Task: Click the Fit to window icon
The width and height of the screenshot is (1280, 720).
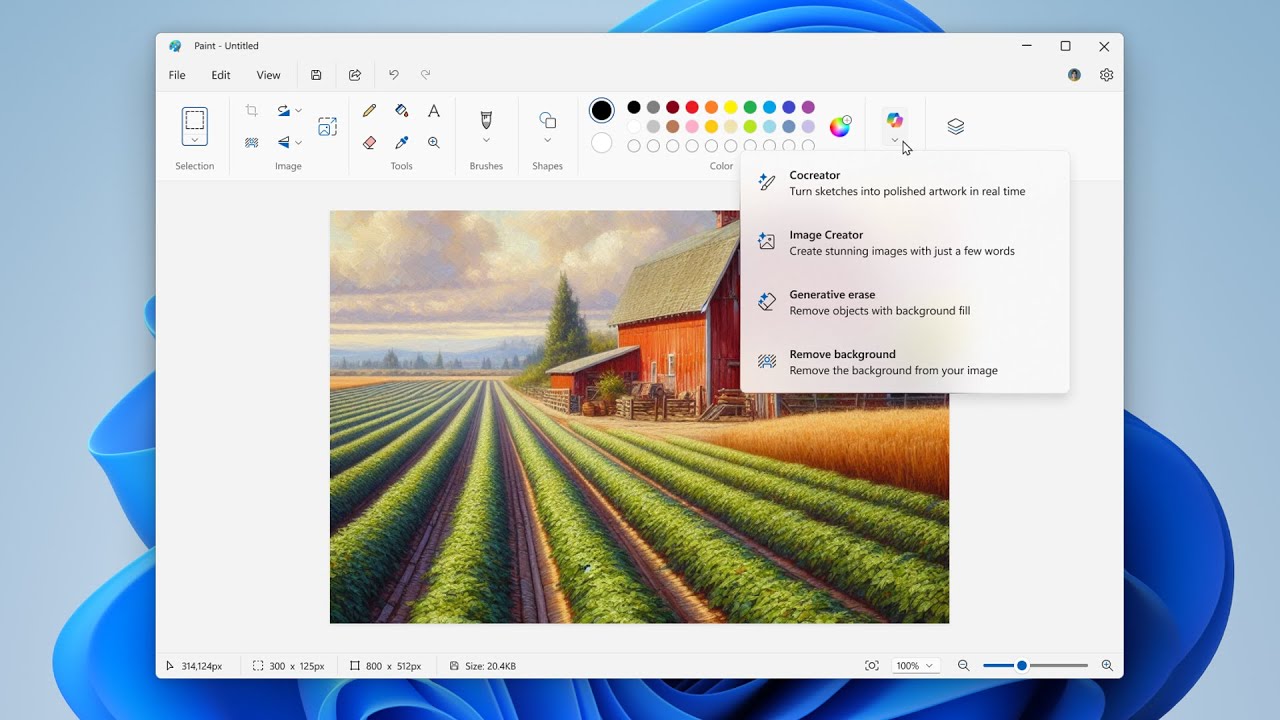Action: [x=872, y=666]
